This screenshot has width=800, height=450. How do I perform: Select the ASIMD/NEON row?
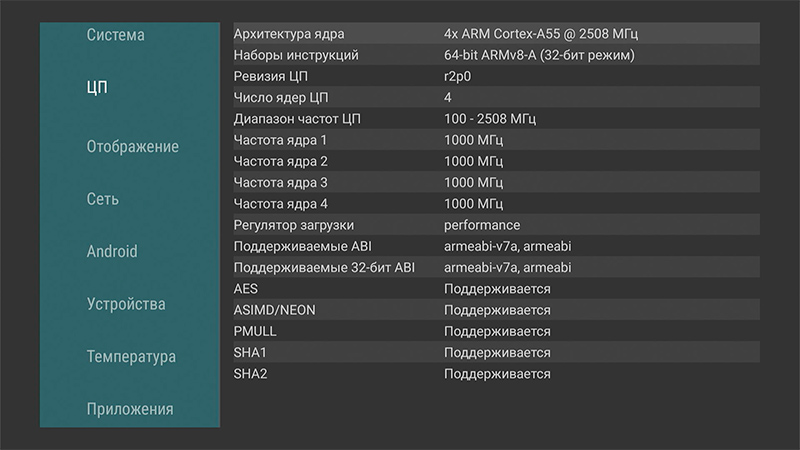[495, 310]
